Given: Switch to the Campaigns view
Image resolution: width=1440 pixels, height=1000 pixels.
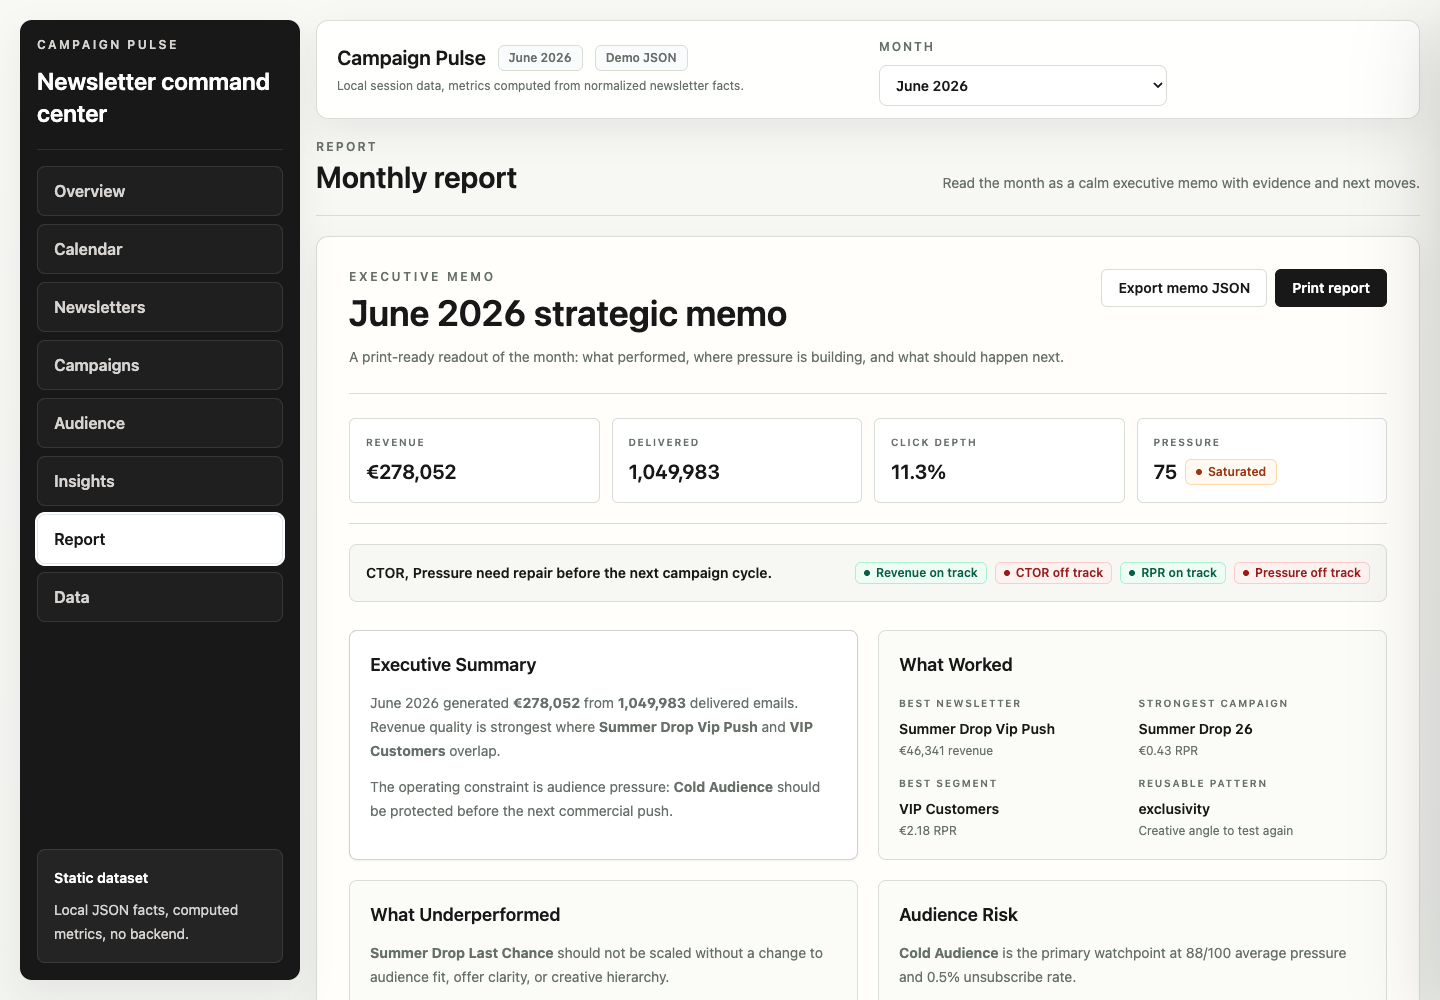Looking at the screenshot, I should 160,365.
